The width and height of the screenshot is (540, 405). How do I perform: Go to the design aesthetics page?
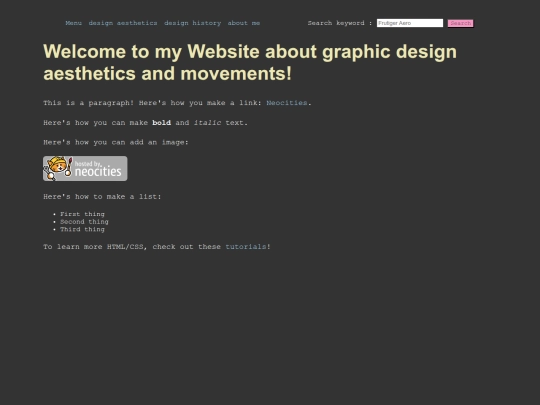click(123, 23)
